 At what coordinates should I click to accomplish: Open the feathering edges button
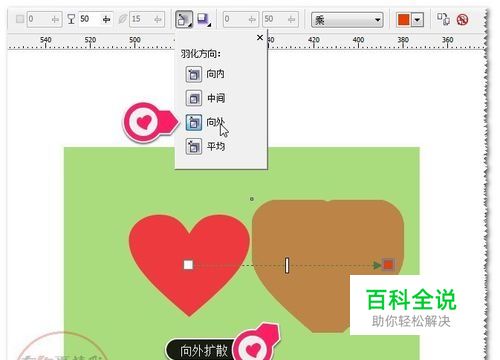[x=203, y=19]
